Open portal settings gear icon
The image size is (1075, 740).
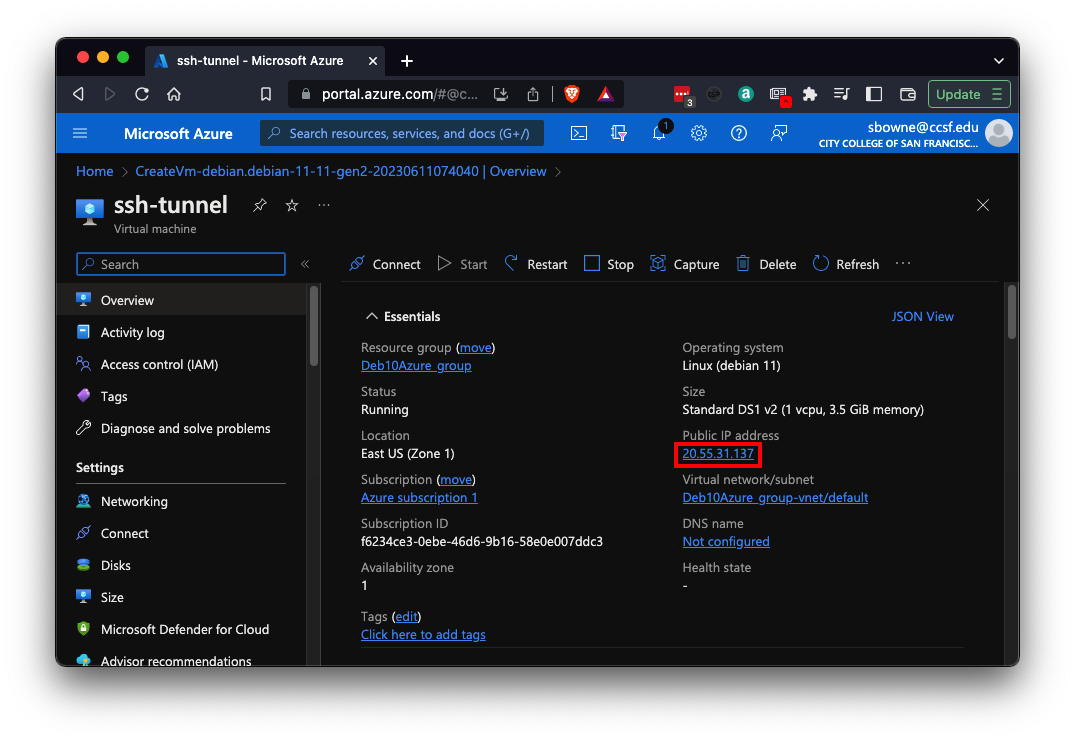(x=699, y=133)
